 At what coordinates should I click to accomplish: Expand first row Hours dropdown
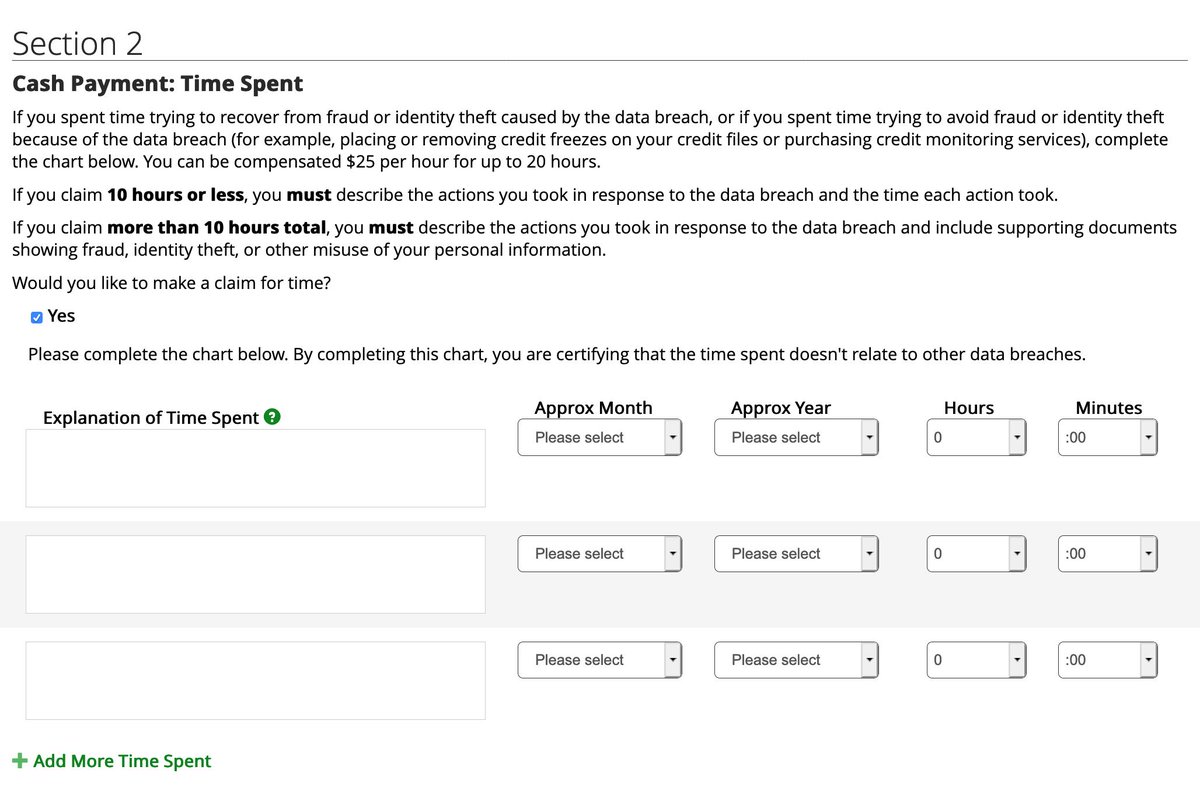click(x=977, y=438)
